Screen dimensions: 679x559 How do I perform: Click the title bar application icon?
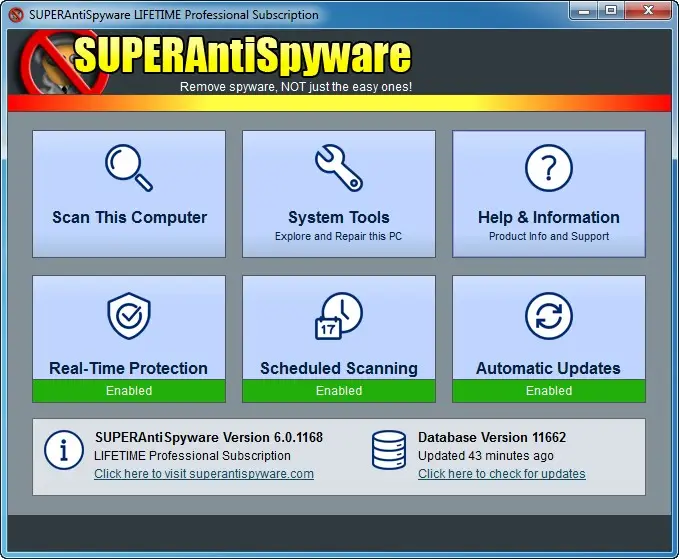[x=16, y=15]
